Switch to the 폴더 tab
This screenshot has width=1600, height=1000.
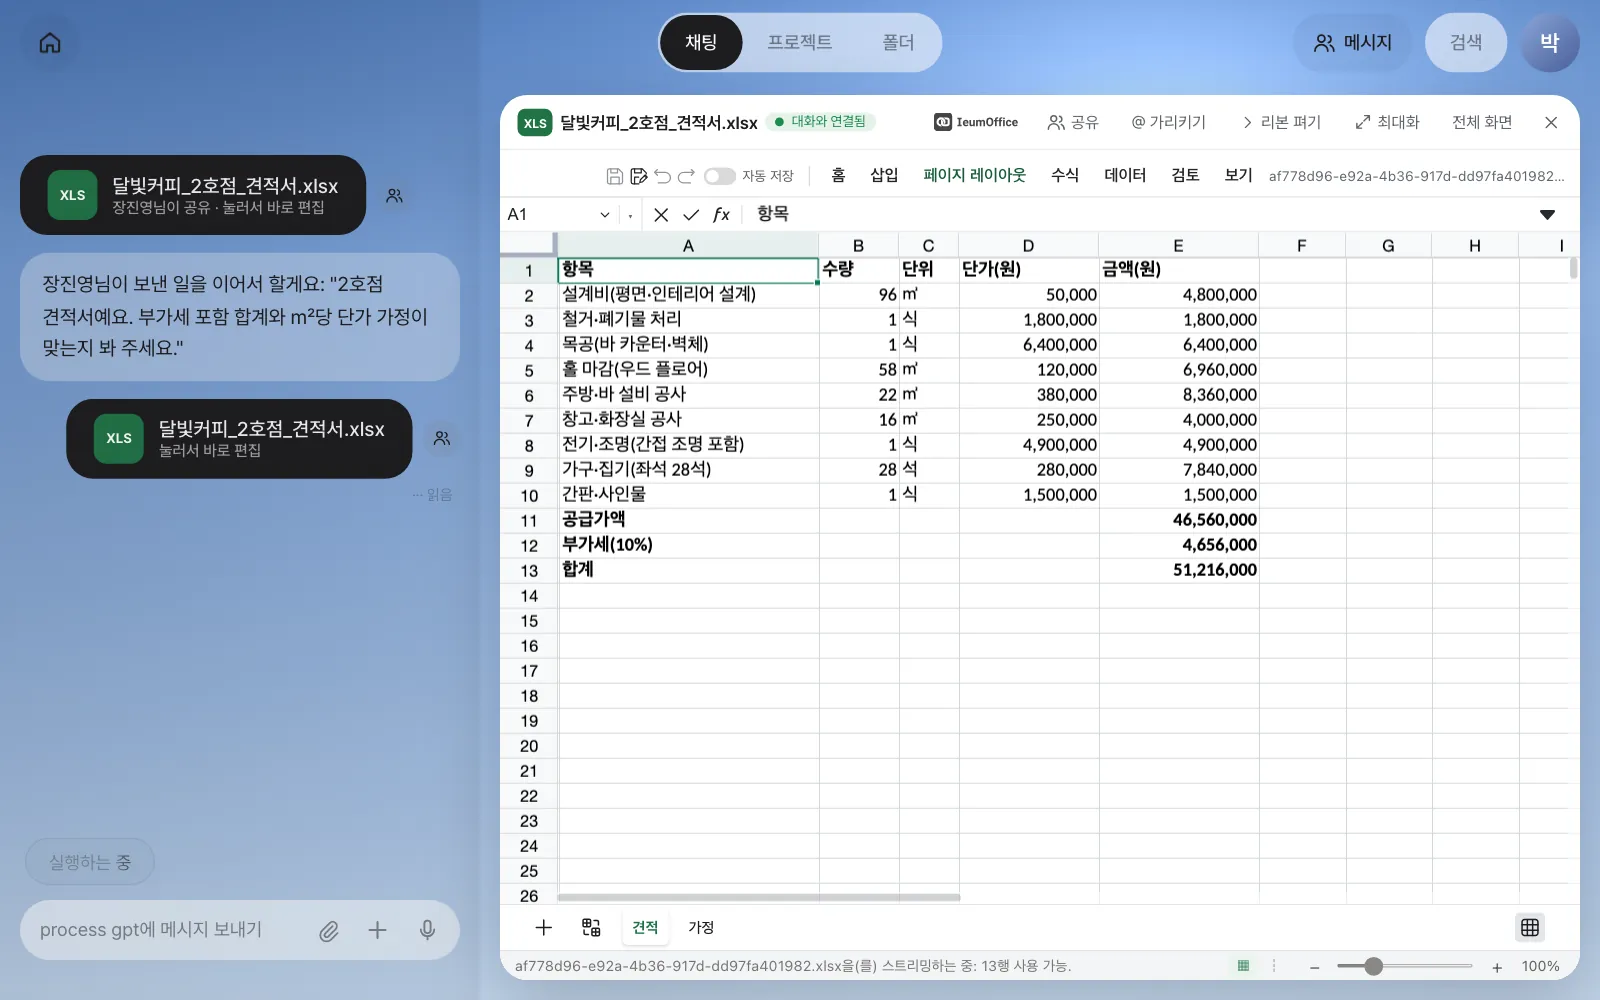[898, 43]
